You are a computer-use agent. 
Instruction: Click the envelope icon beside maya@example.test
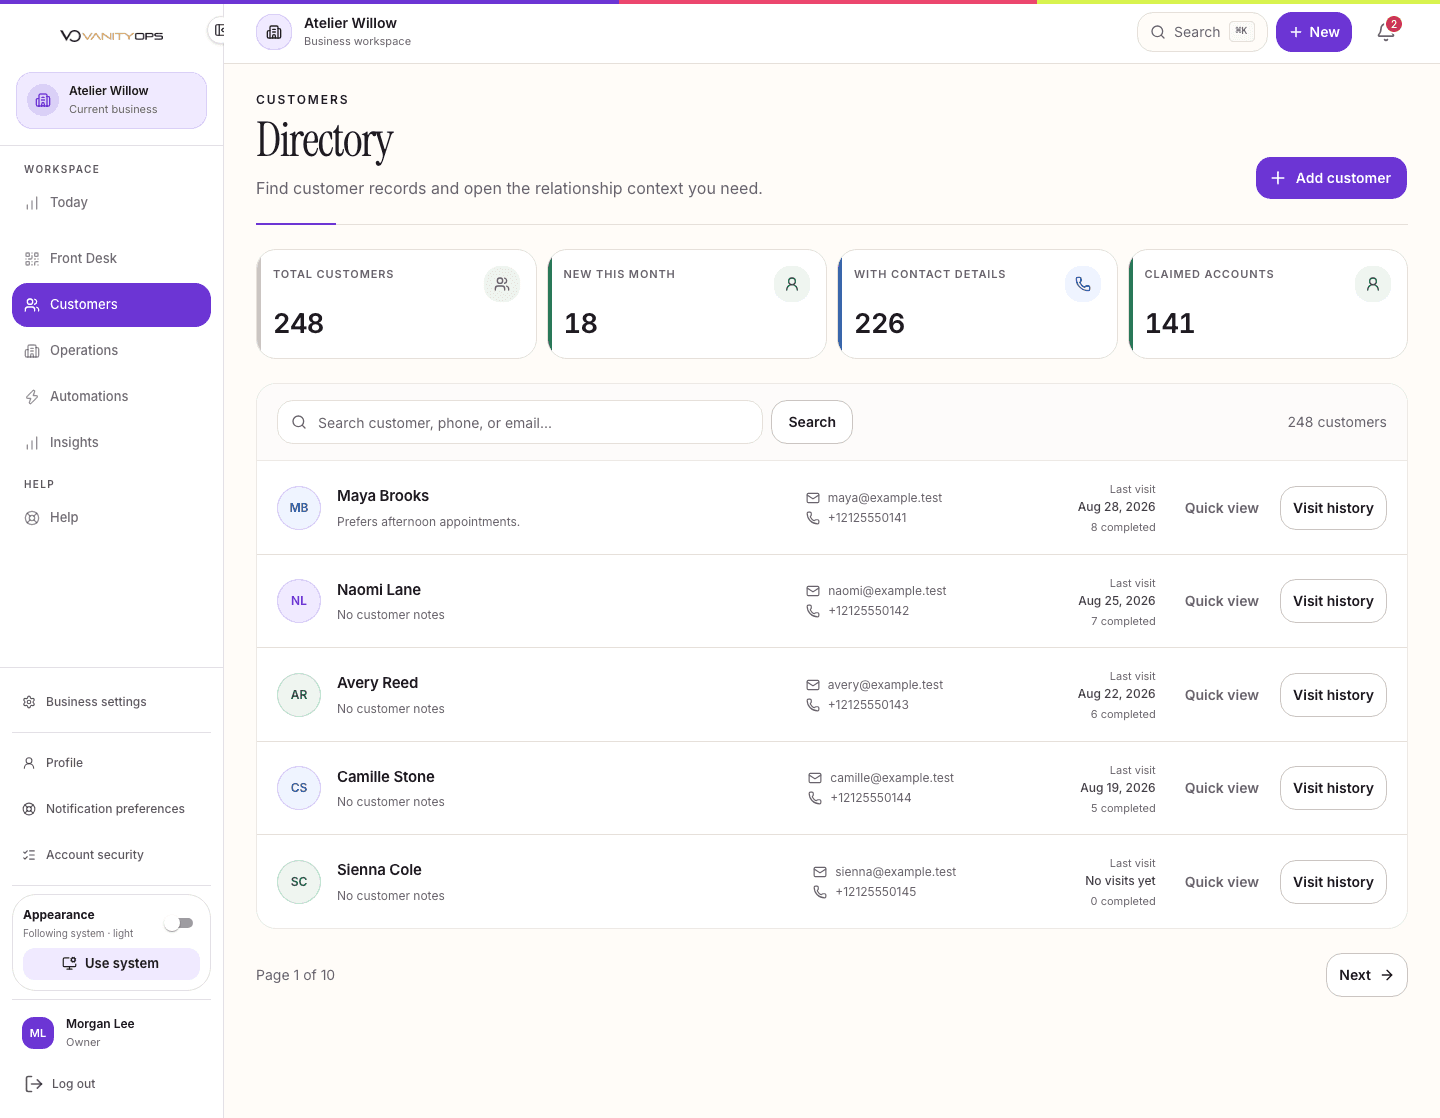point(813,498)
